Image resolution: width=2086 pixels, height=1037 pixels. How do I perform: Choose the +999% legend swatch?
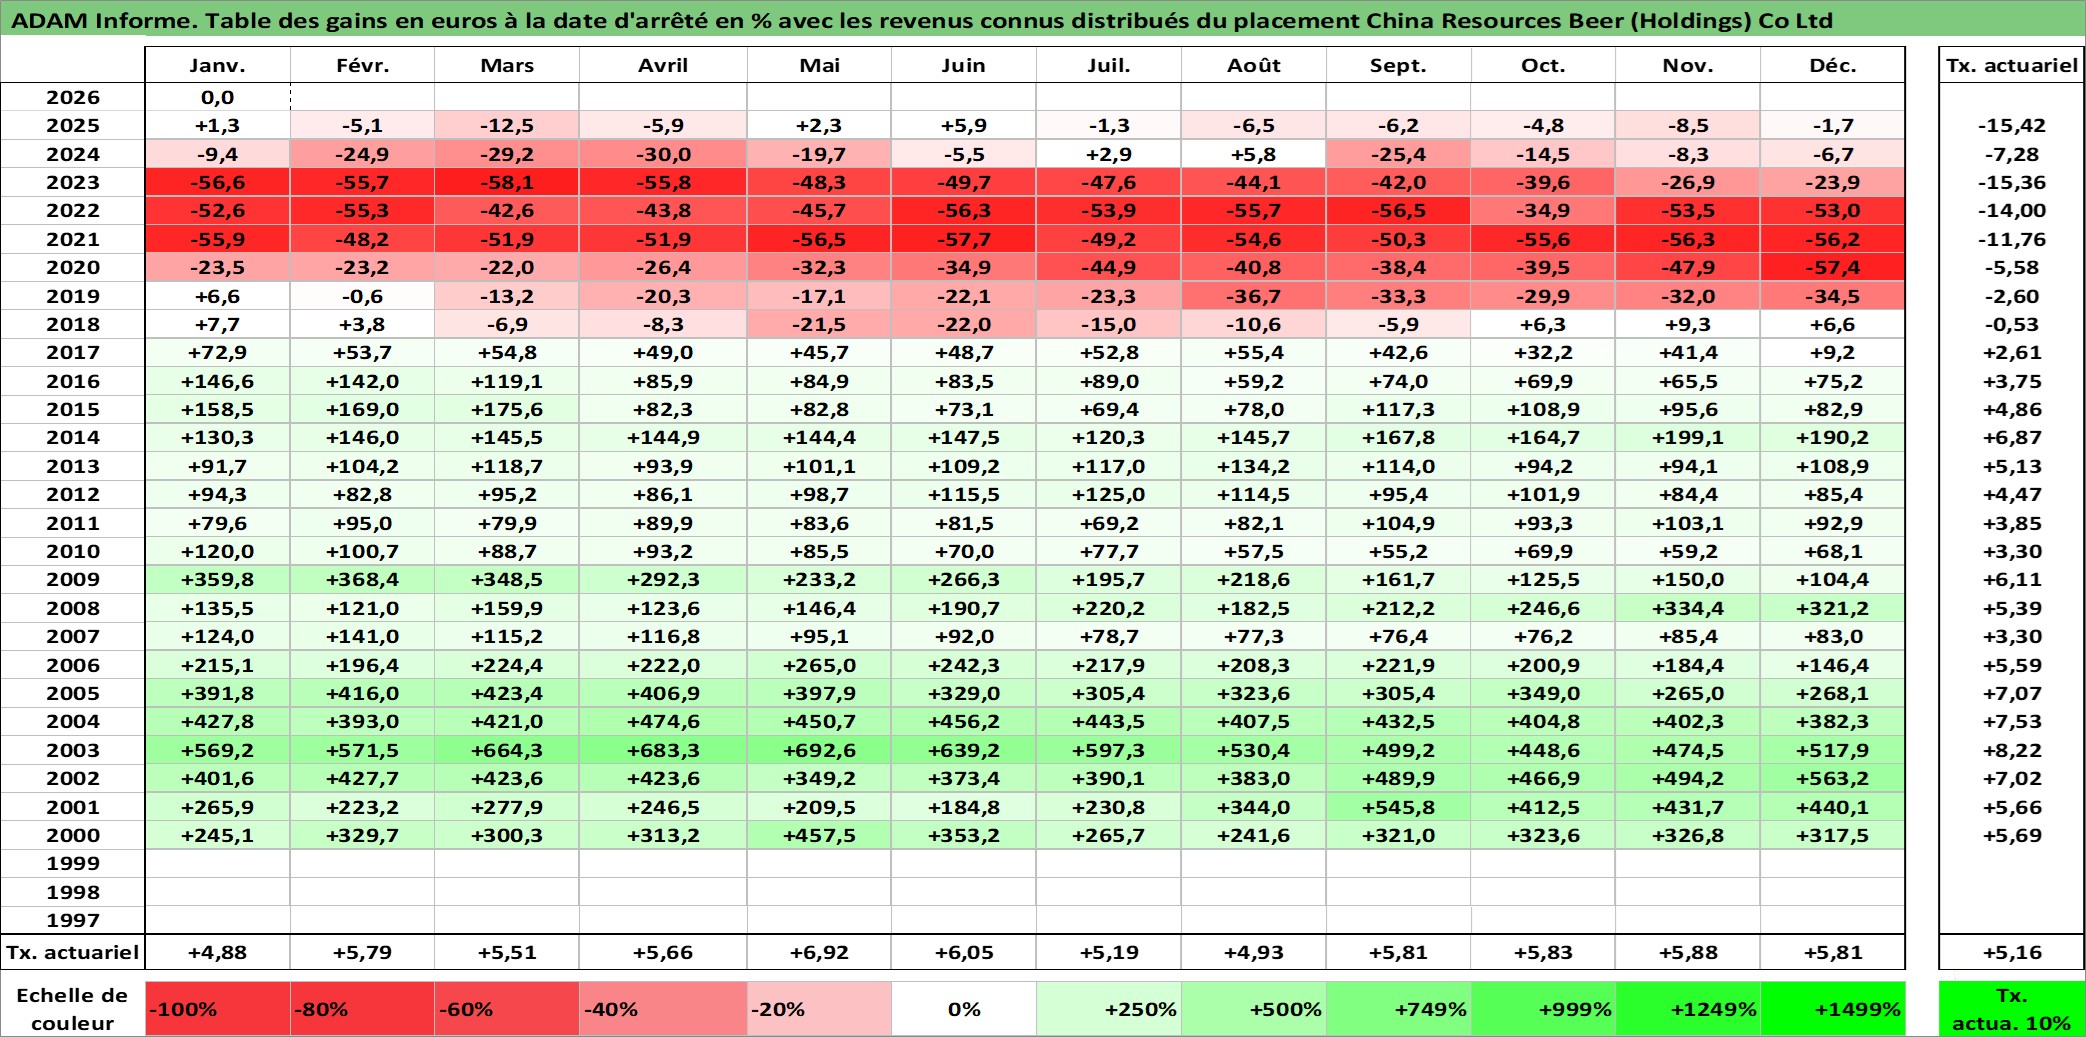click(x=1543, y=1008)
